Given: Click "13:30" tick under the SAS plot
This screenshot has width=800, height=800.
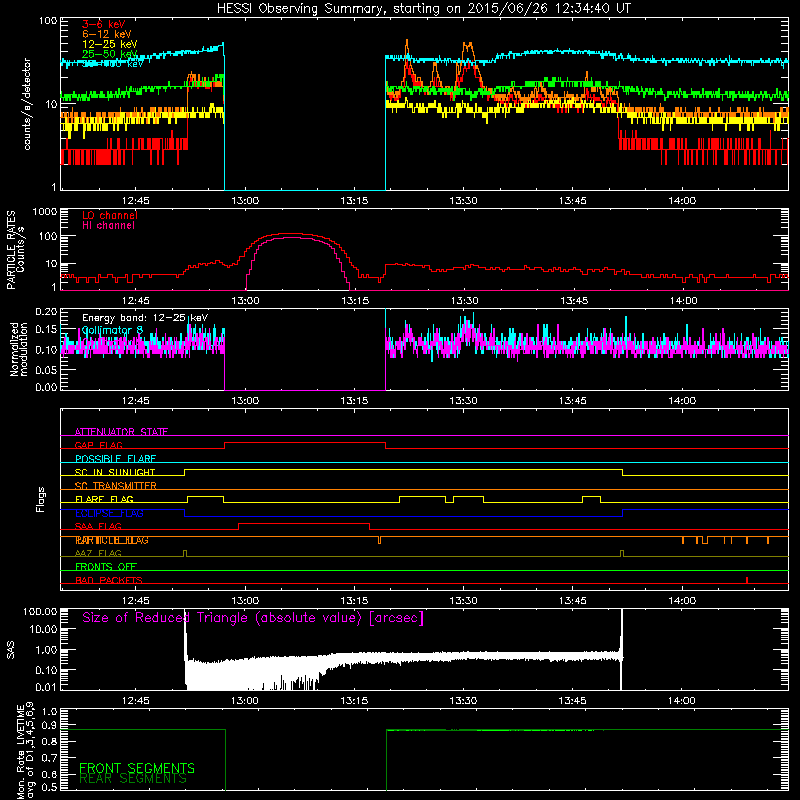Looking at the screenshot, I should coord(463,701).
